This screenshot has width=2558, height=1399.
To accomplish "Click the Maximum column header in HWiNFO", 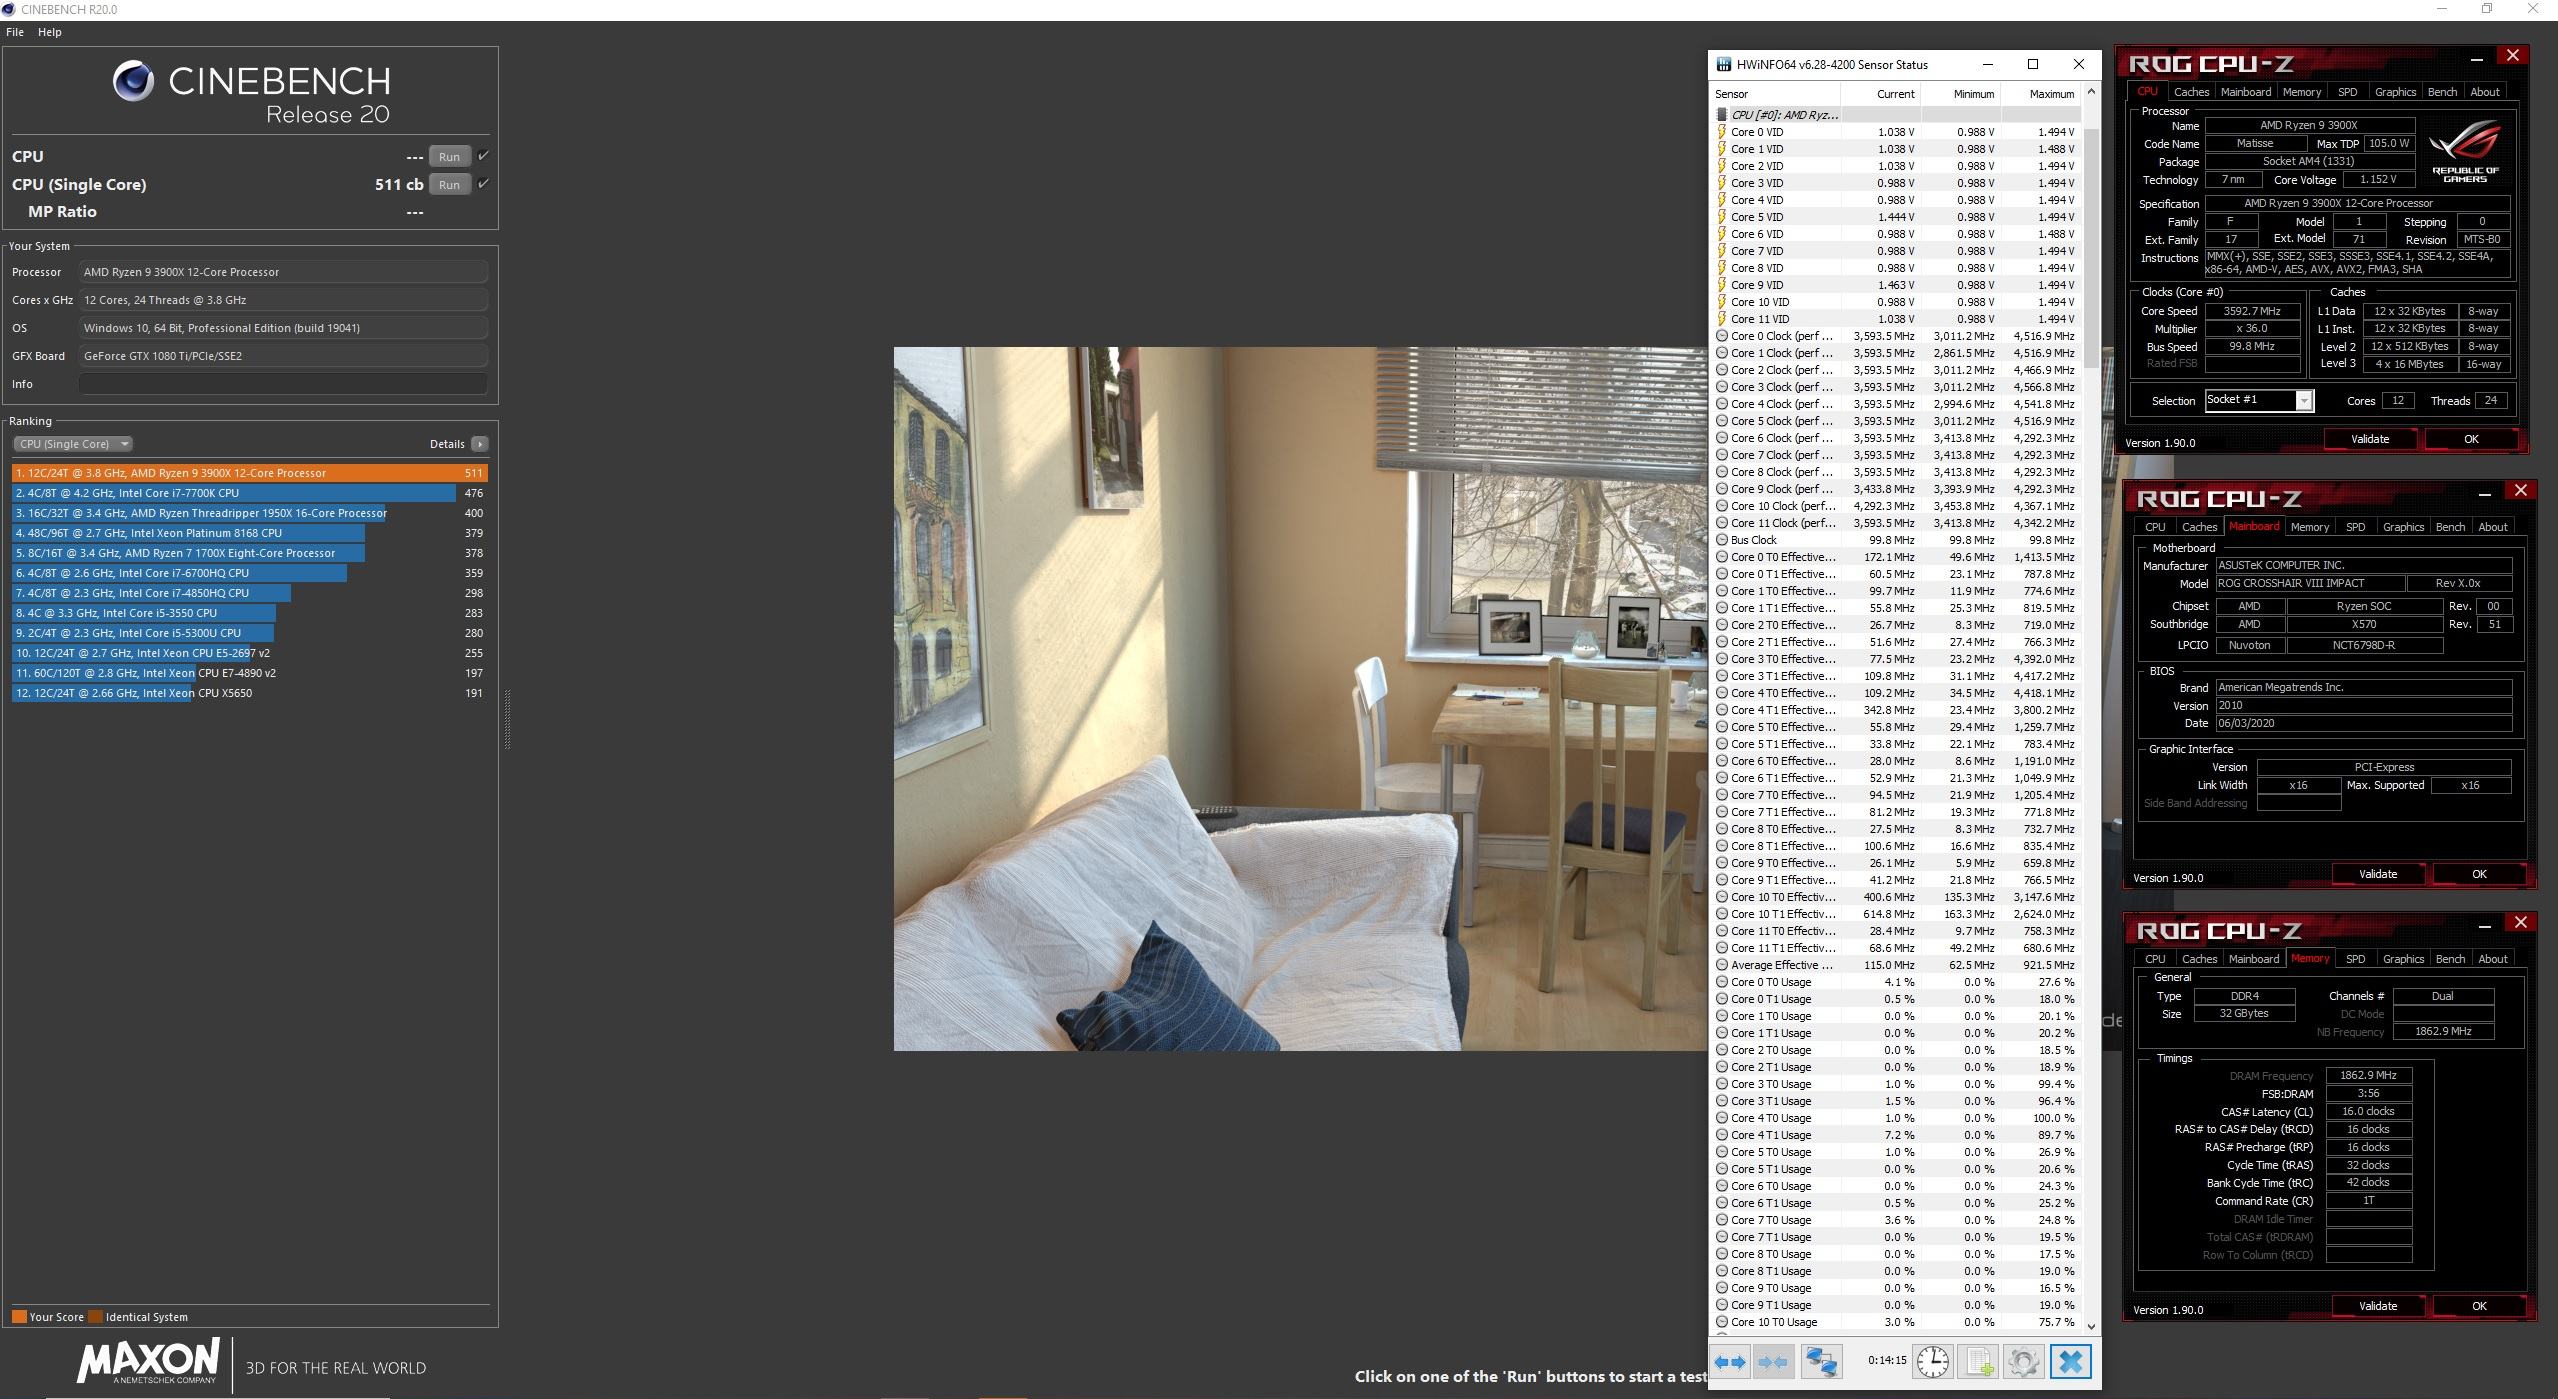I will (x=2040, y=94).
